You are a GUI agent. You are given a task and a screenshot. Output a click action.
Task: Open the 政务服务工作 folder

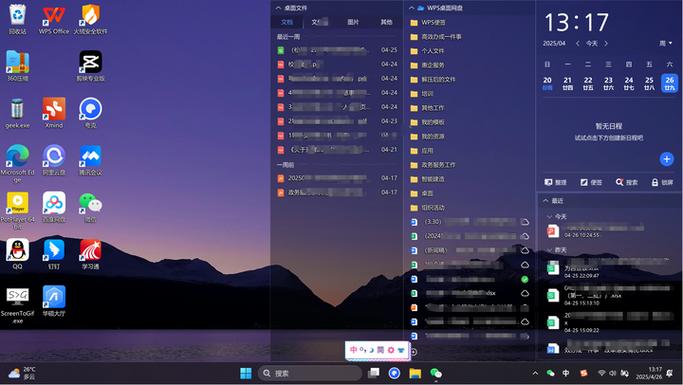pos(433,165)
